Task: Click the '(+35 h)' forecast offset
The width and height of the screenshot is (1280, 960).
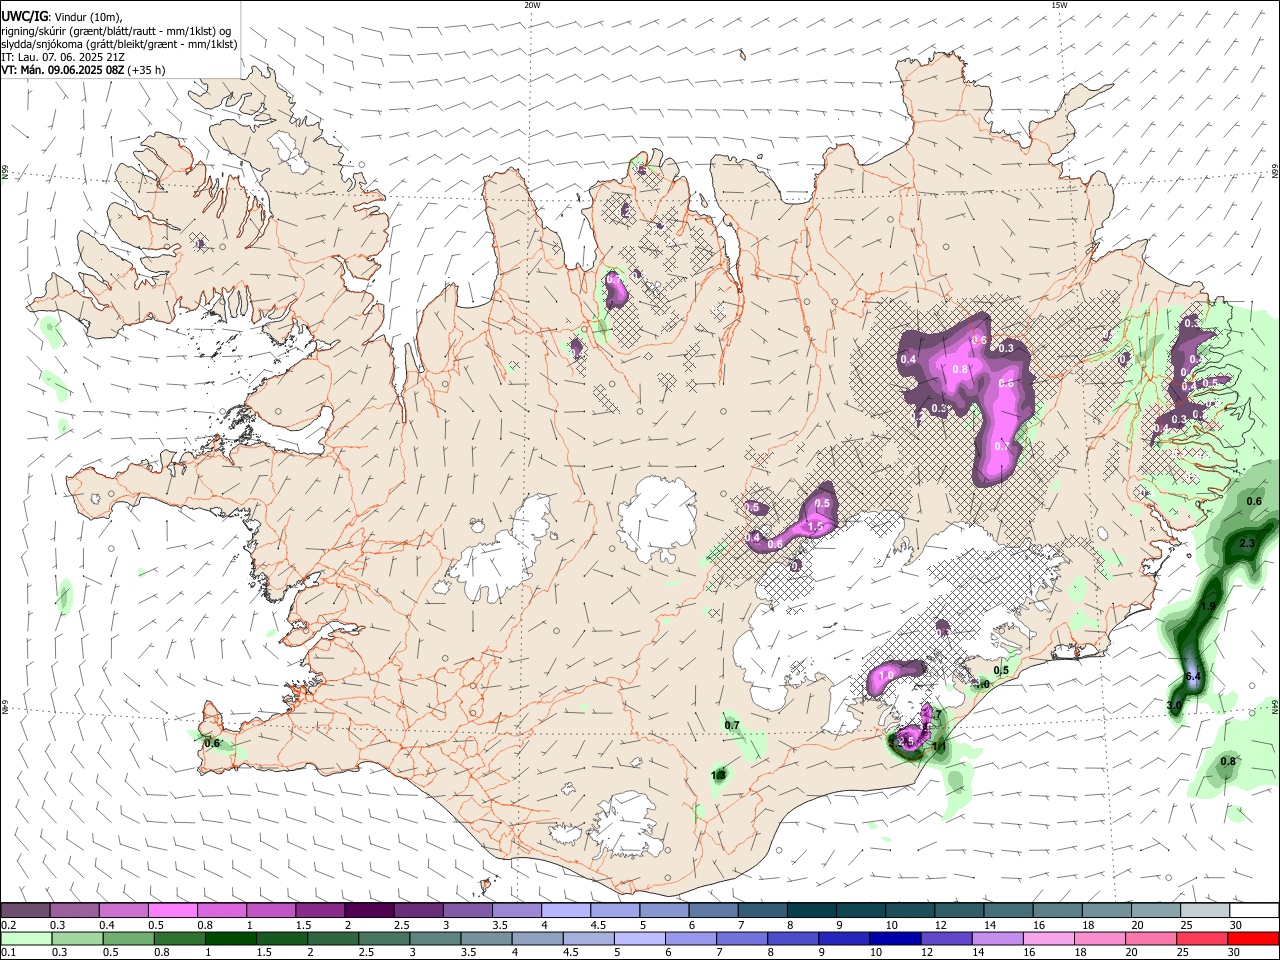Action: pos(146,70)
